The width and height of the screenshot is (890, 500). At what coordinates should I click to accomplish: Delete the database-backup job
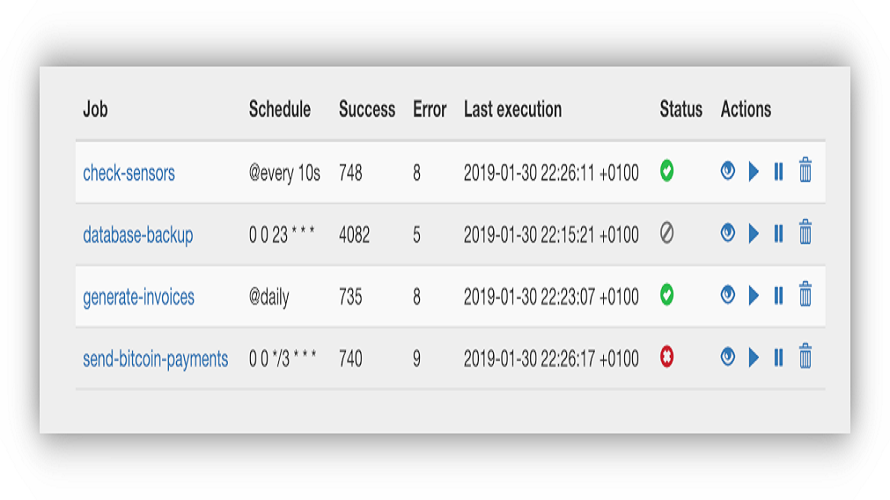(805, 232)
